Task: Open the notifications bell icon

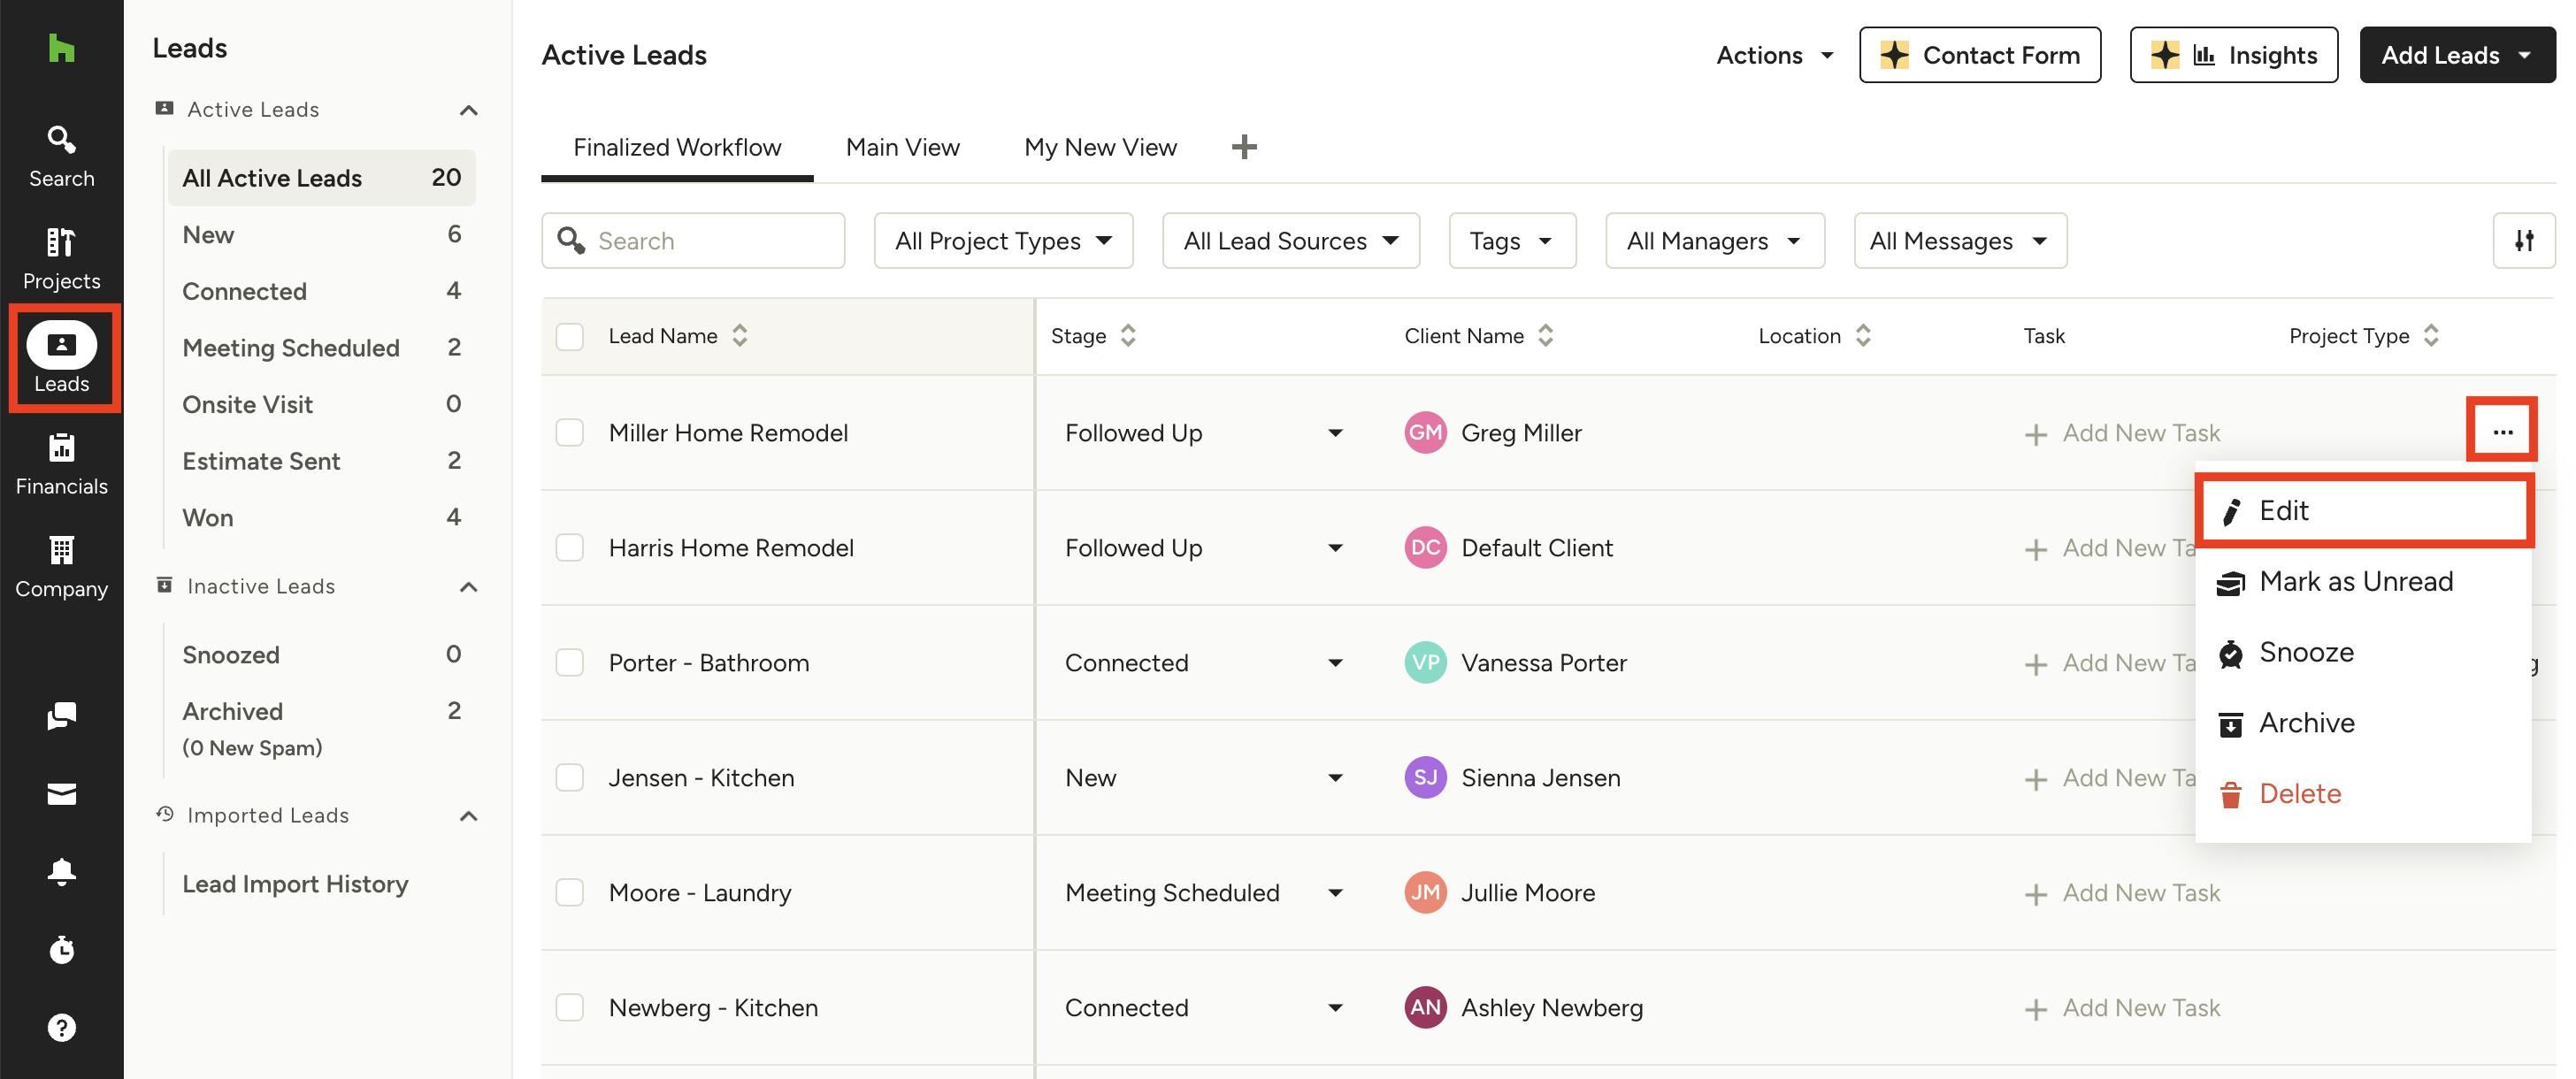Action: point(61,871)
